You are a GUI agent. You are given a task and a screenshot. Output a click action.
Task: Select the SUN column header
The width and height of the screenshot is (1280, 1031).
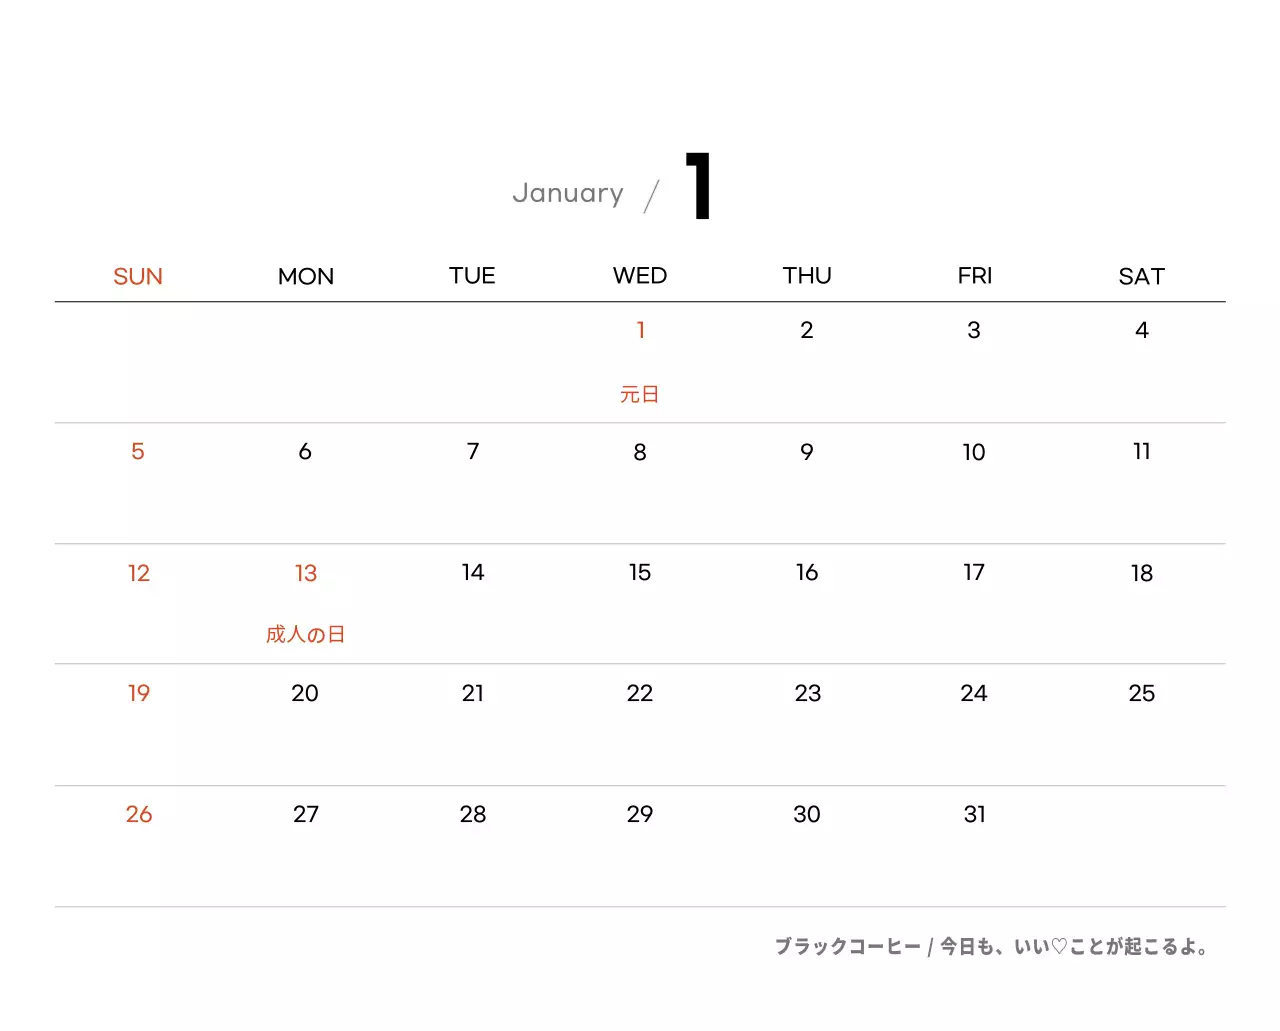tap(138, 277)
